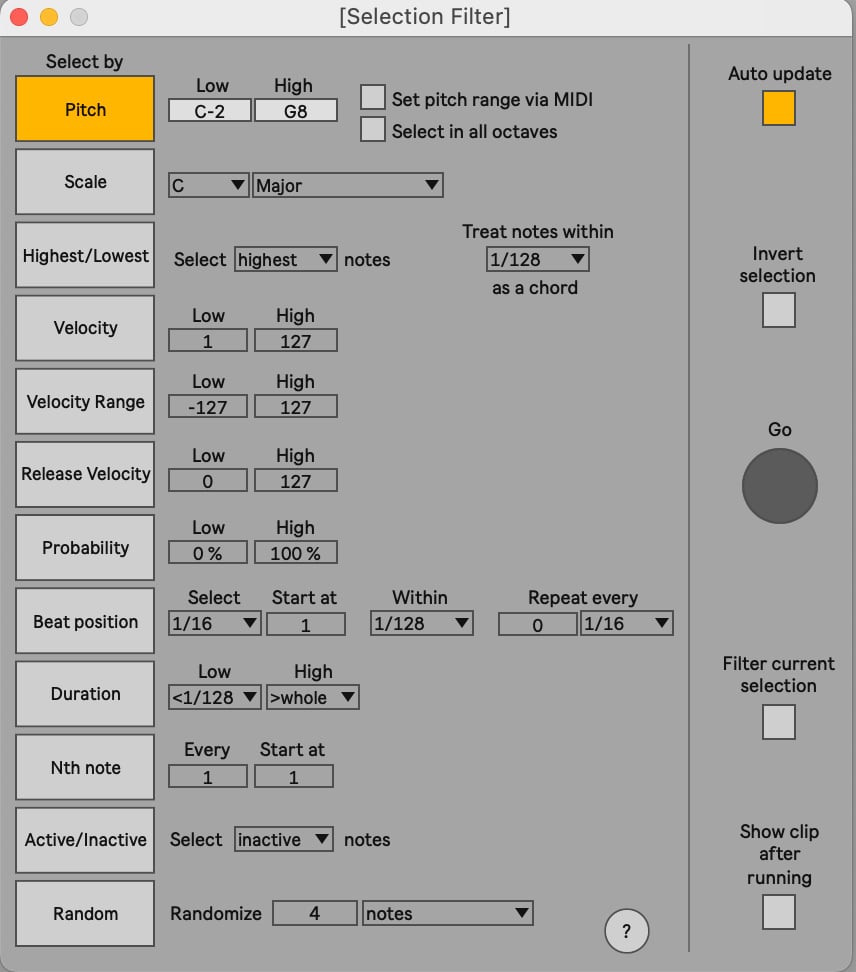Image resolution: width=856 pixels, height=972 pixels.
Task: Close the Selection Filter window
Action: point(19,17)
